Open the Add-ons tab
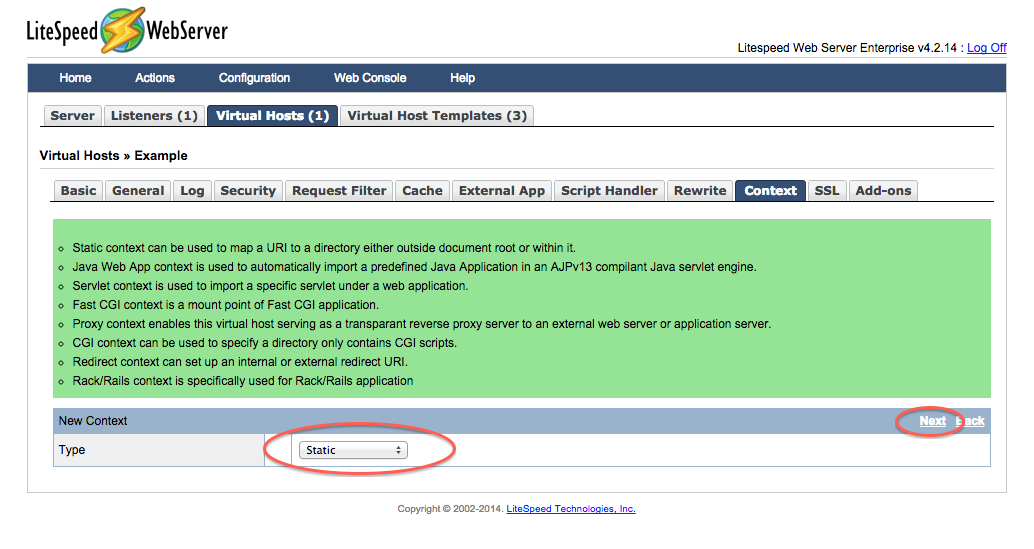 coord(883,190)
